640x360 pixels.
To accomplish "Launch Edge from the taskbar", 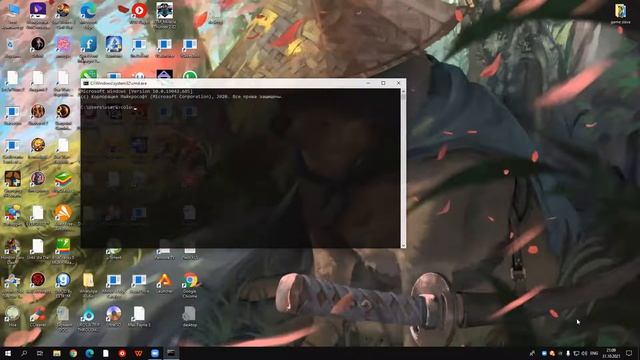I will point(89,353).
